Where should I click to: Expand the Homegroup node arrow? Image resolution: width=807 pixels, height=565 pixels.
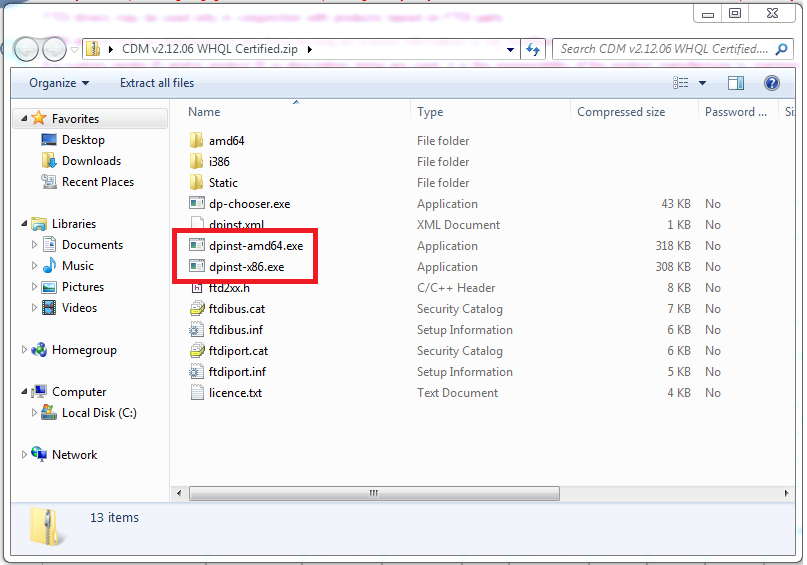tap(24, 349)
